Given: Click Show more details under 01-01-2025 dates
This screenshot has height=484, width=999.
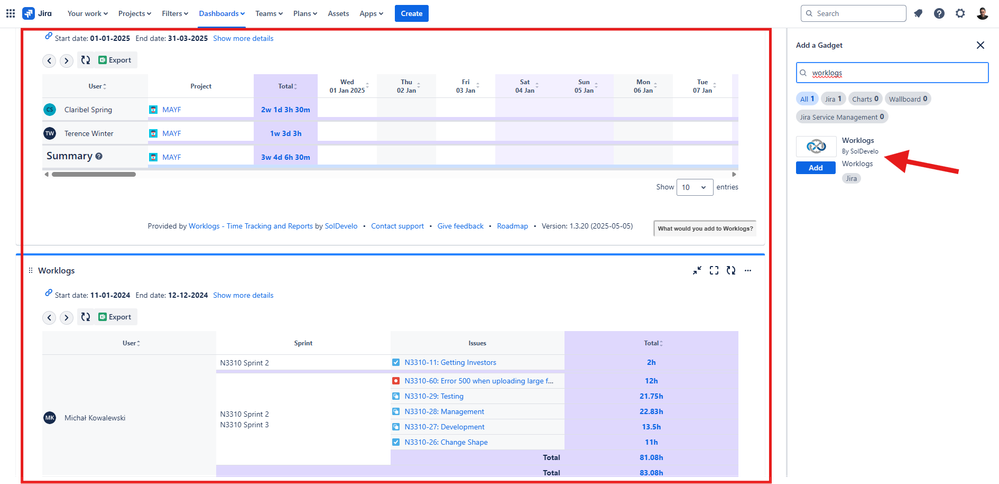Looking at the screenshot, I should tap(243, 38).
